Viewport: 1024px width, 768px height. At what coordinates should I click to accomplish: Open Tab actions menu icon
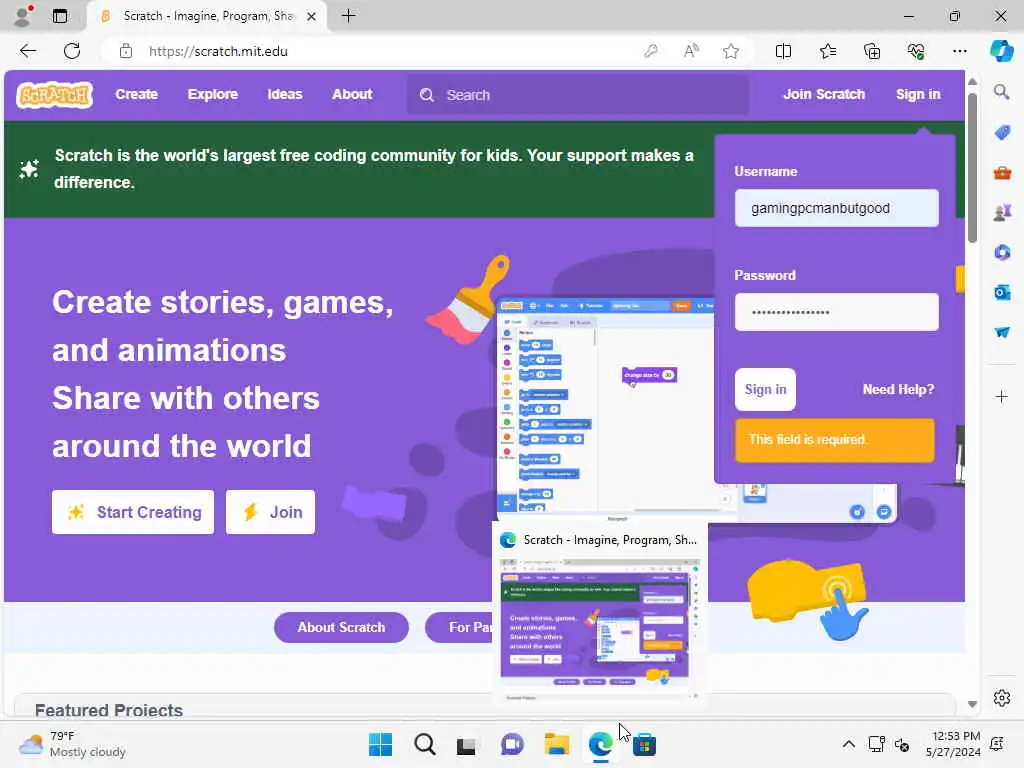click(60, 16)
